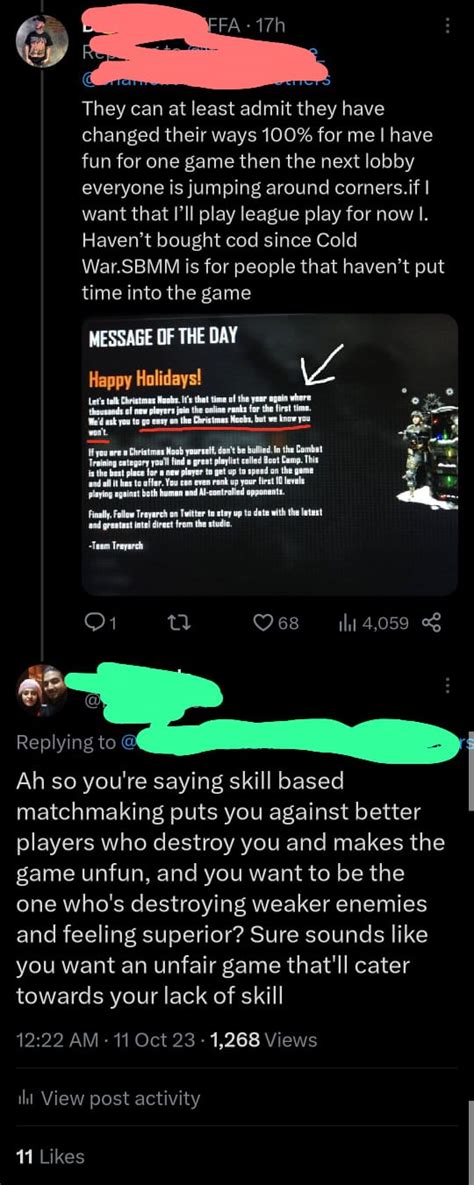
Task: Open top tweet author's profile picture
Action: tap(42, 42)
